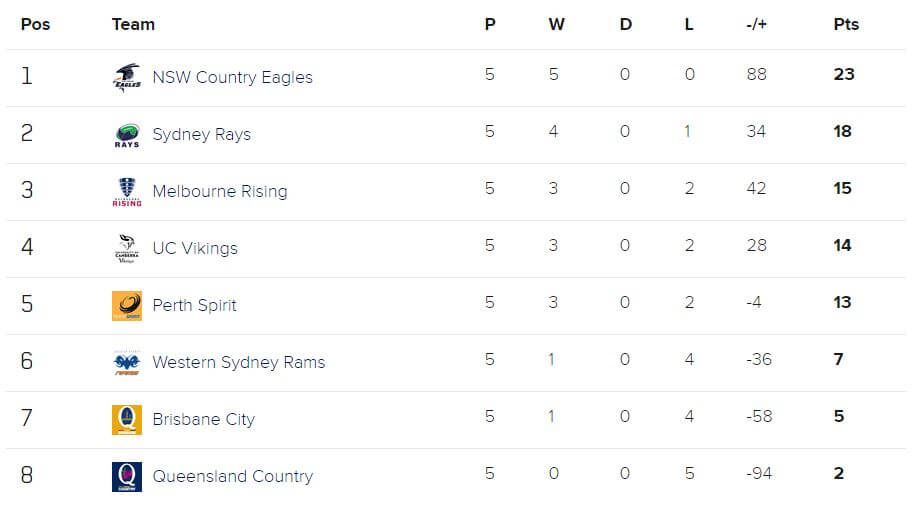Click the Sydney Rays team logo
The image size is (915, 506).
[127, 134]
